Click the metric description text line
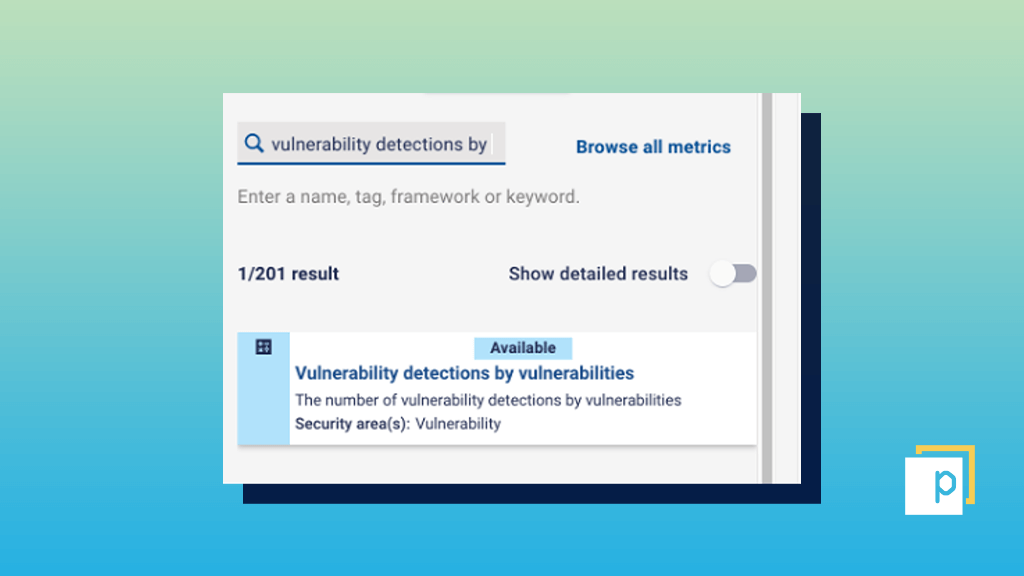 pos(488,400)
